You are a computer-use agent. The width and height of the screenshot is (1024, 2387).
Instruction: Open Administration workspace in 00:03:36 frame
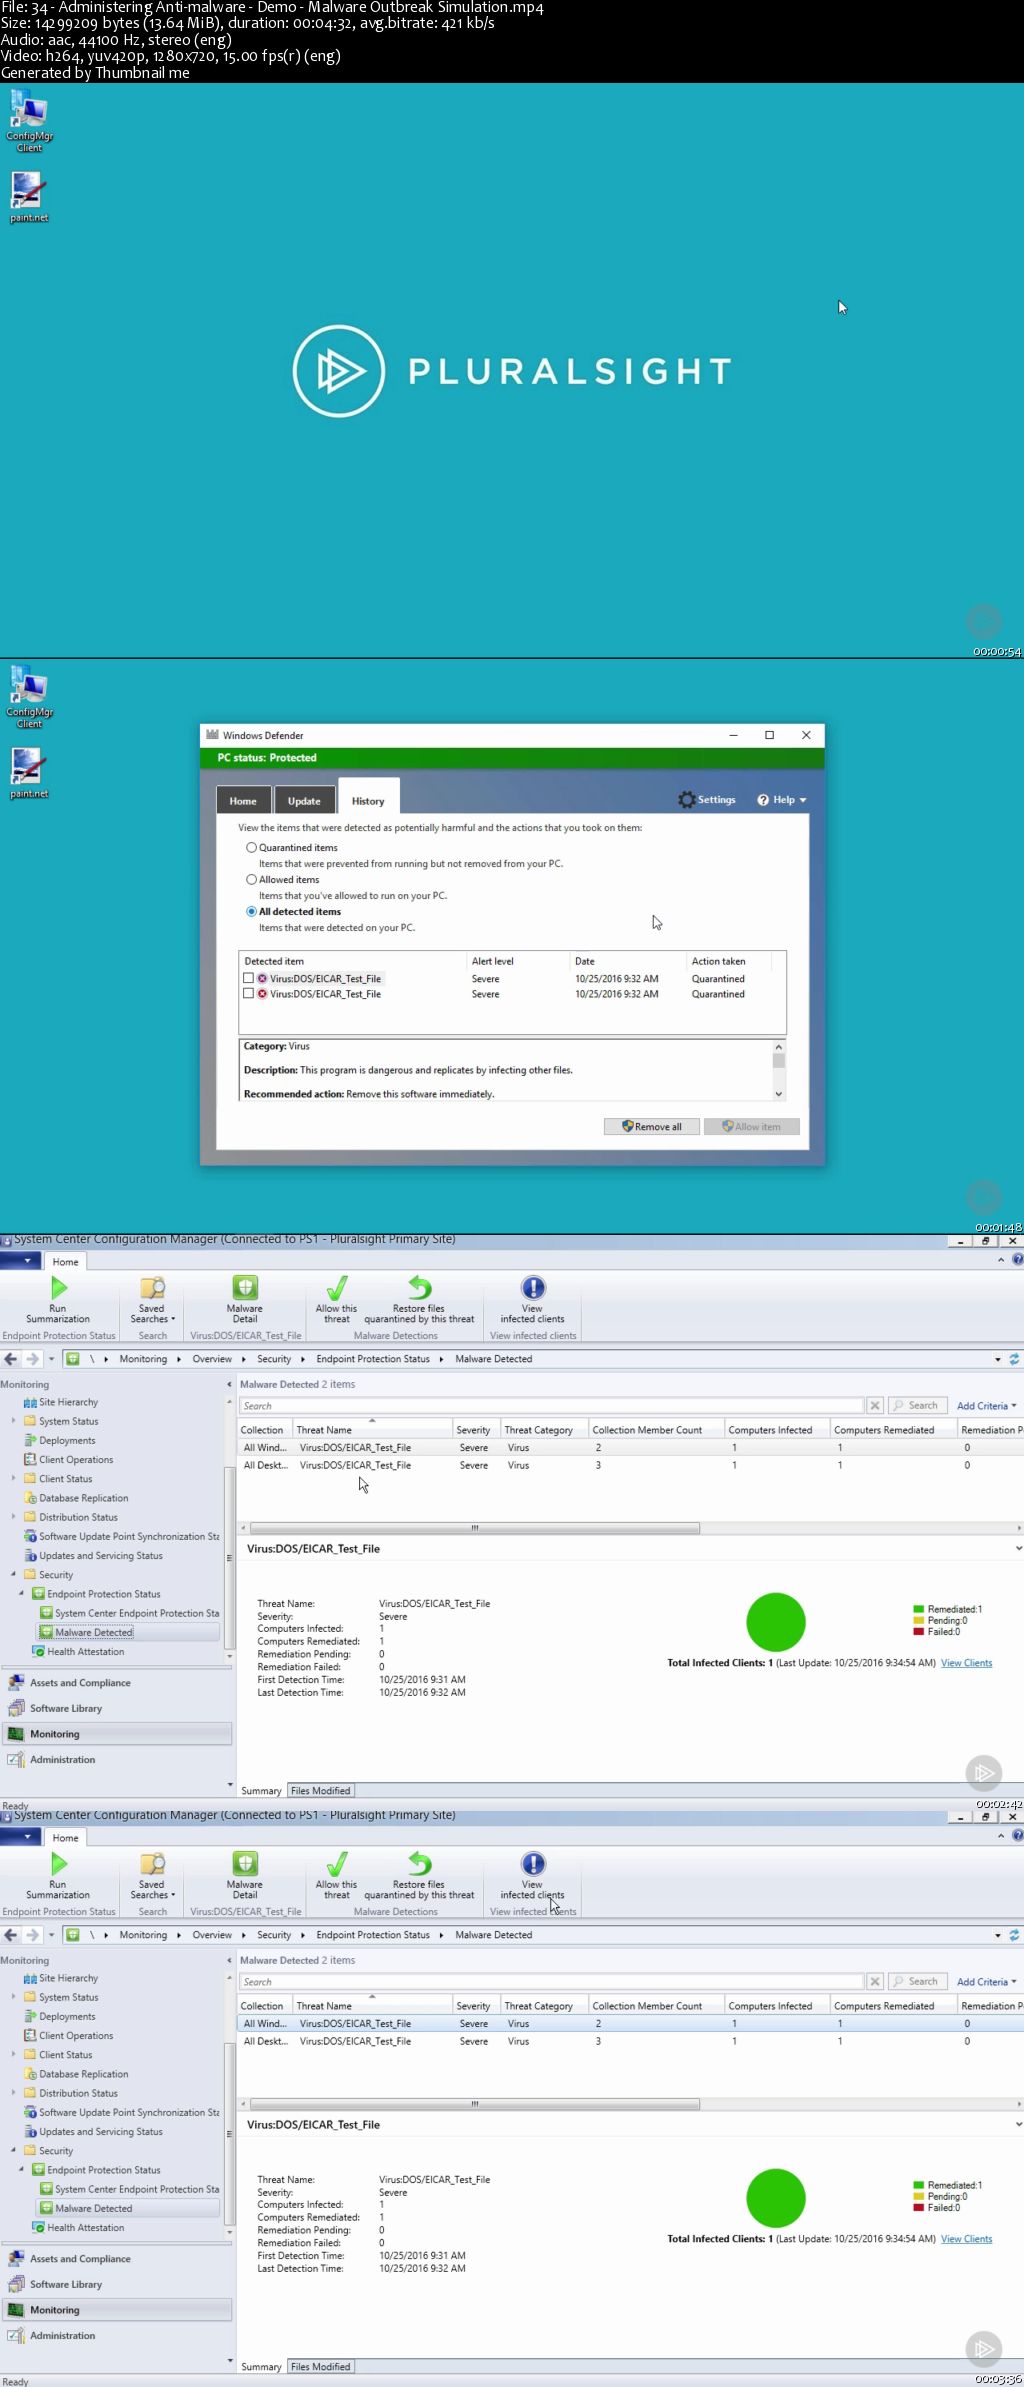[62, 2335]
